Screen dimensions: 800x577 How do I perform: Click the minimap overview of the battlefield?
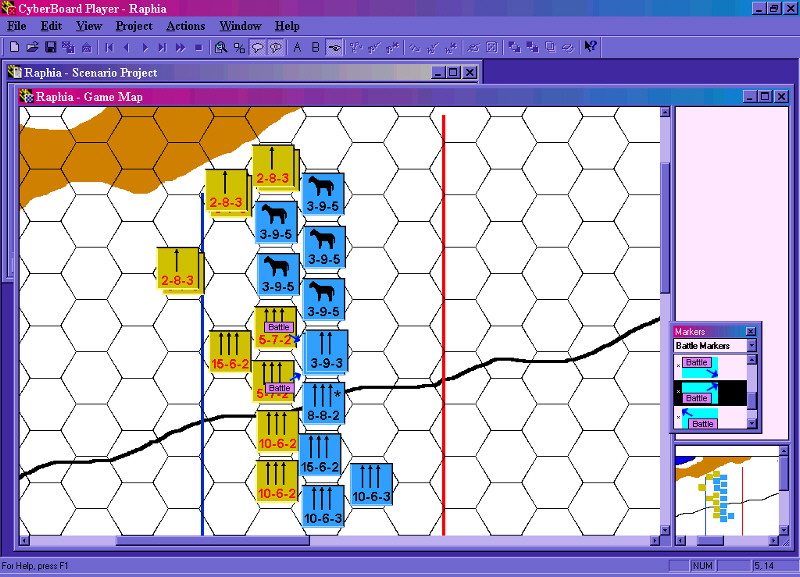727,490
